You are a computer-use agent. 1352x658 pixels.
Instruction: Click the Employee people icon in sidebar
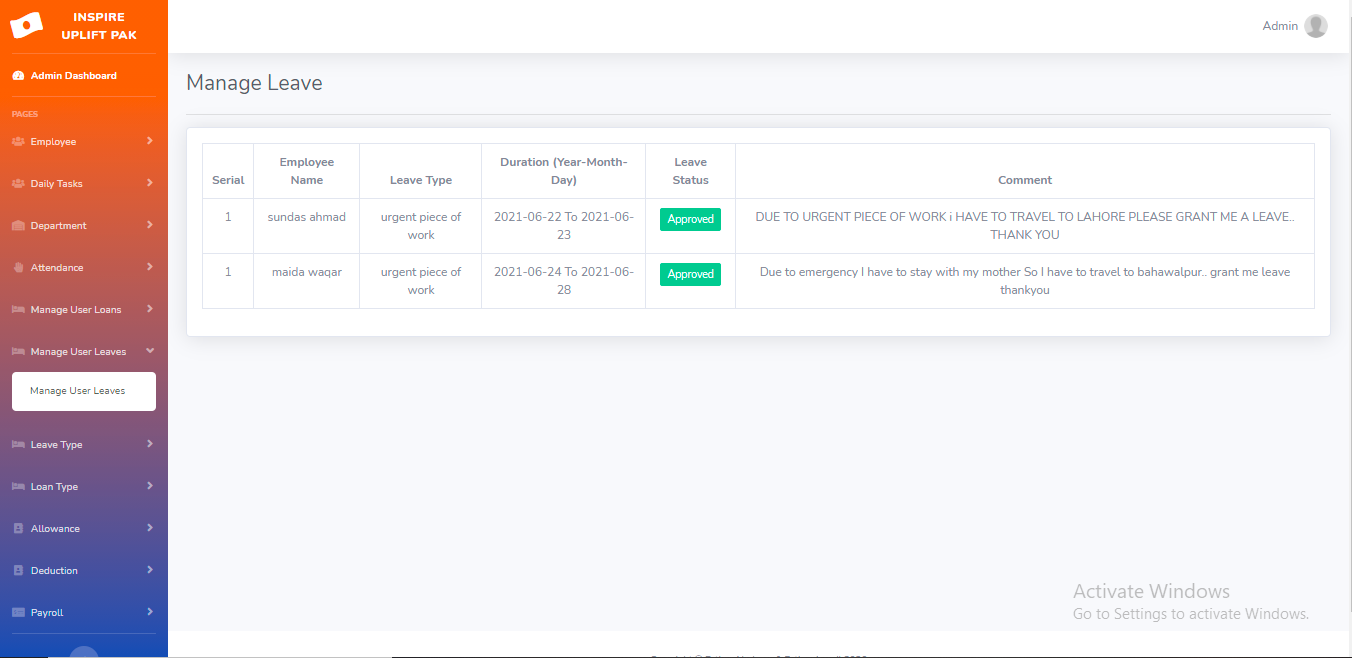pos(18,142)
